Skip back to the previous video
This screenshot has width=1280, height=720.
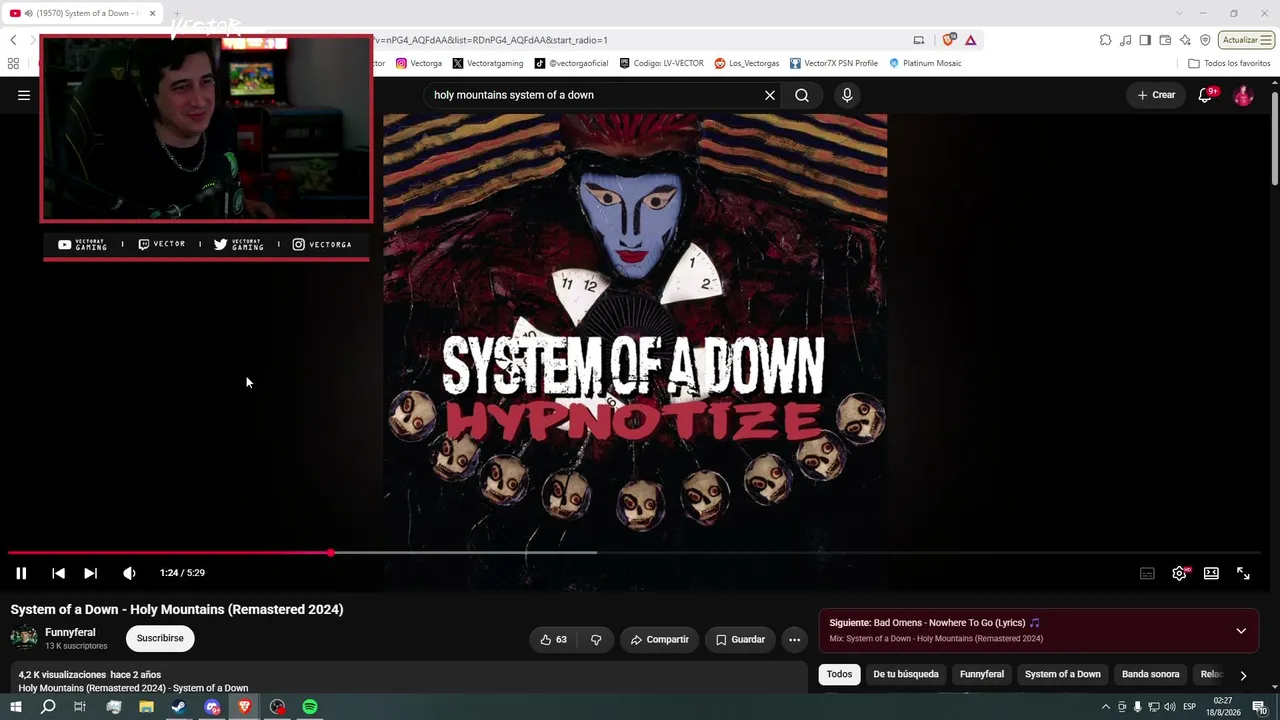click(58, 573)
